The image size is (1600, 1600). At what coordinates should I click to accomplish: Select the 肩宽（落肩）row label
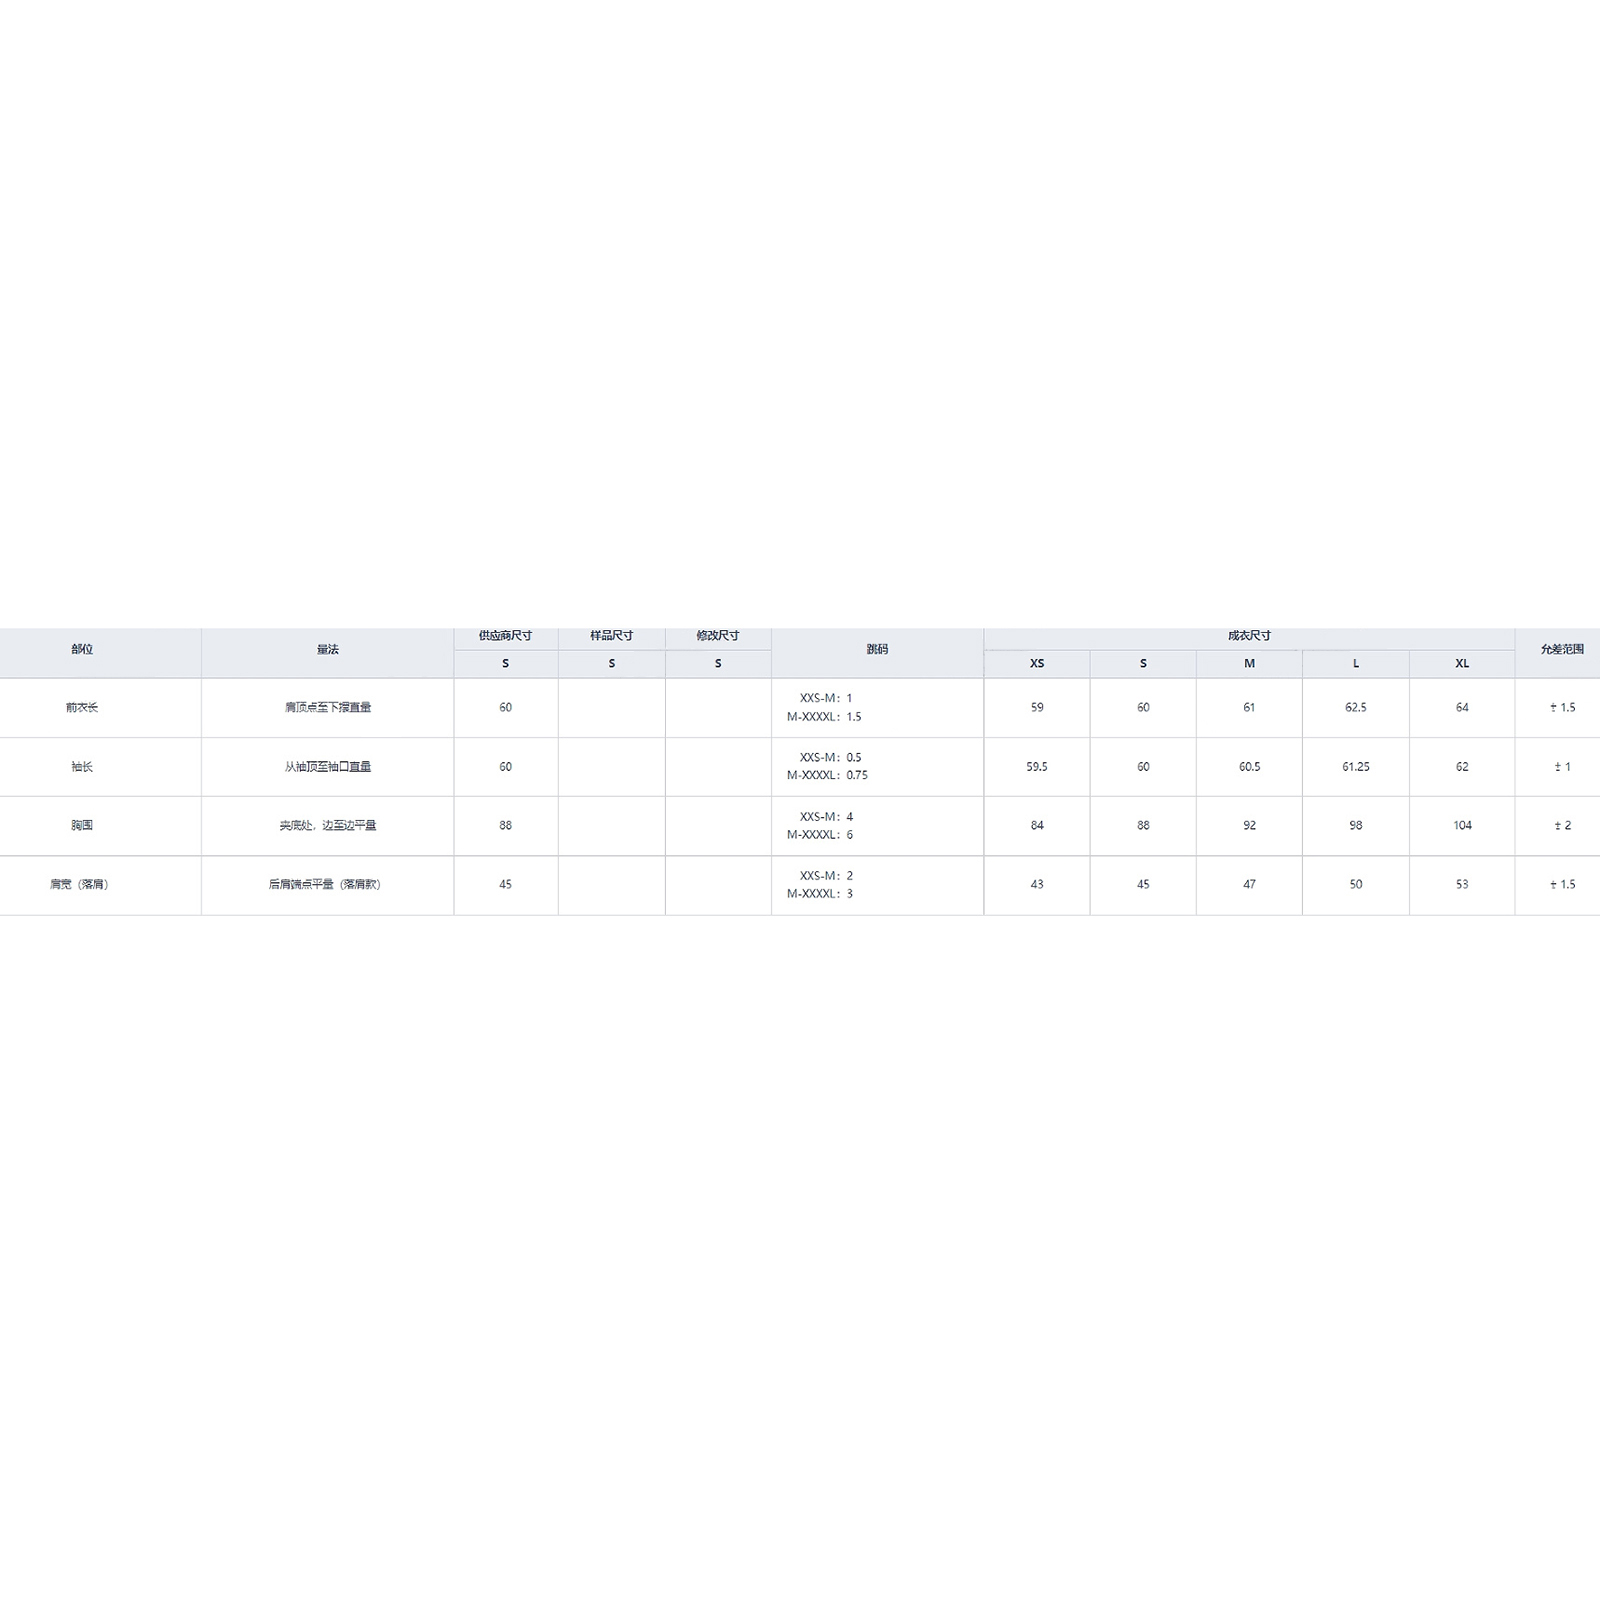[79, 885]
